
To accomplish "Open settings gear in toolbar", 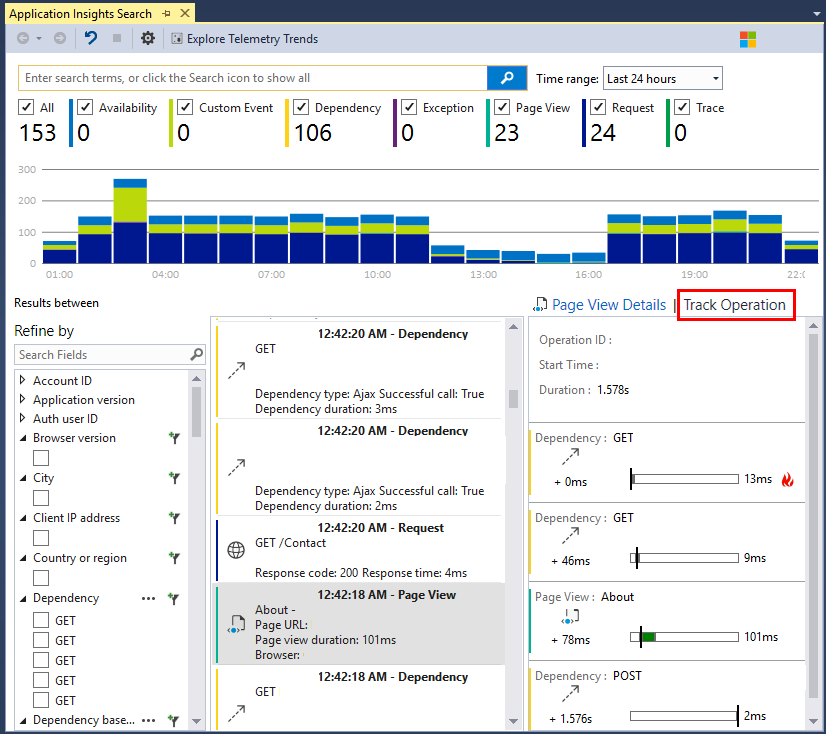I will (148, 39).
